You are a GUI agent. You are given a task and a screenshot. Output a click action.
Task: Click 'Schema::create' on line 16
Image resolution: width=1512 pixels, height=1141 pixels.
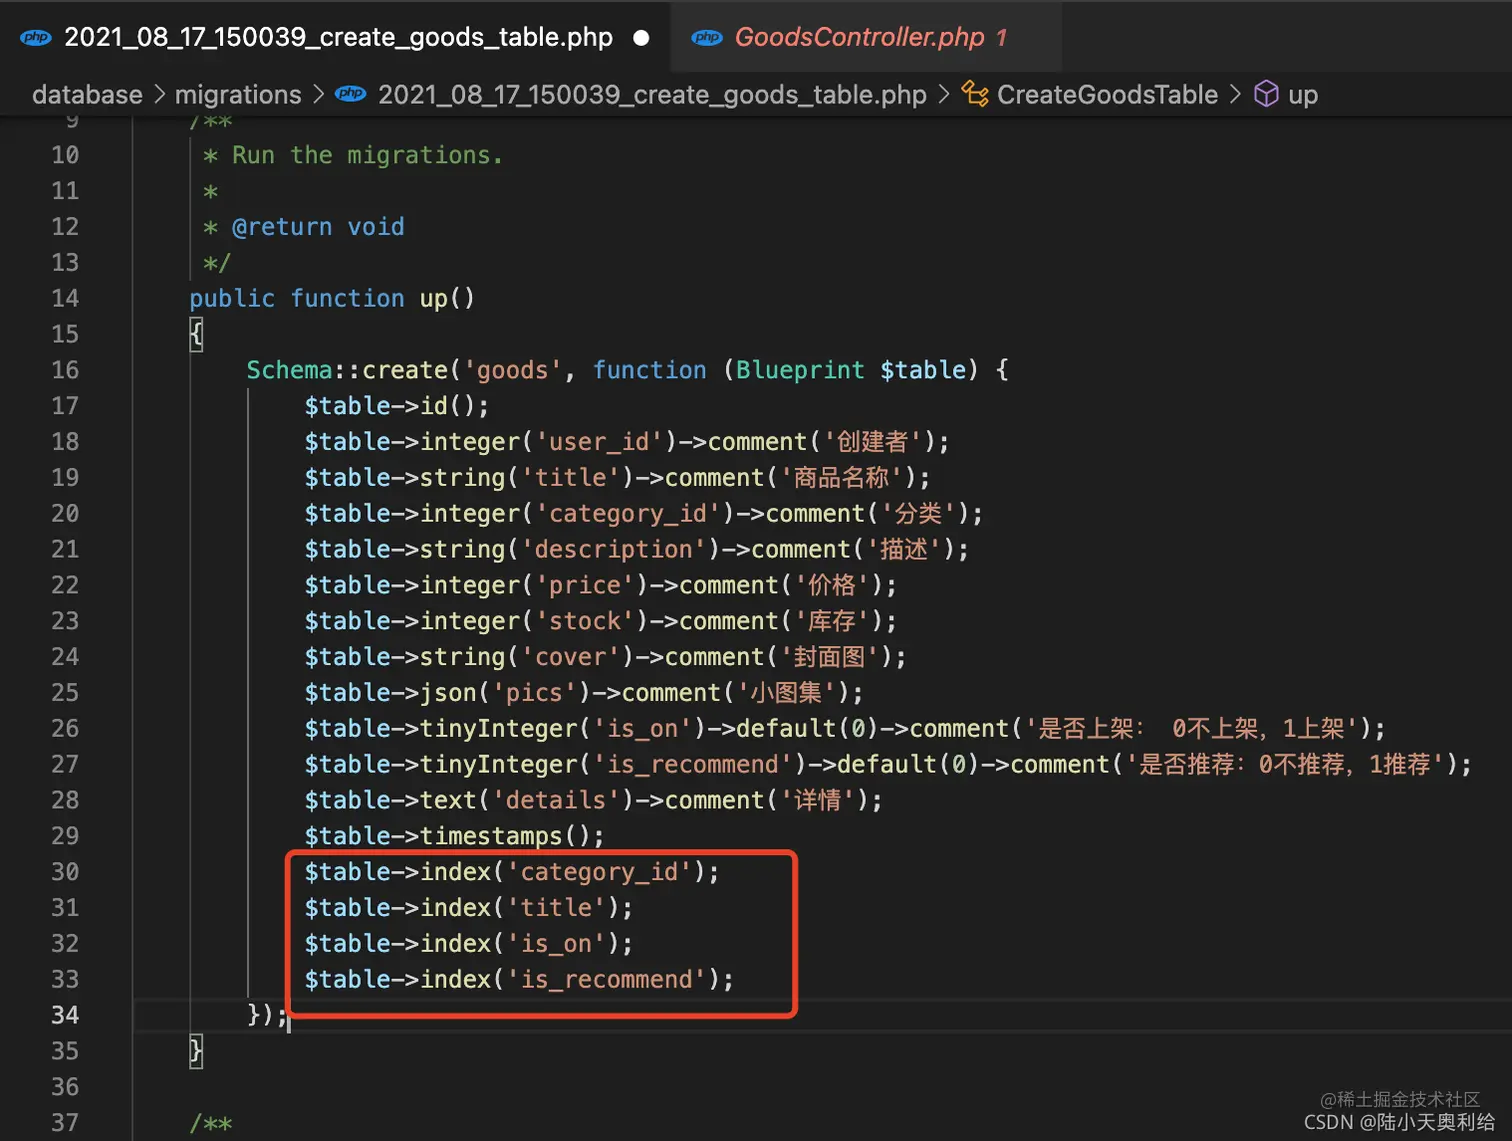pos(347,370)
